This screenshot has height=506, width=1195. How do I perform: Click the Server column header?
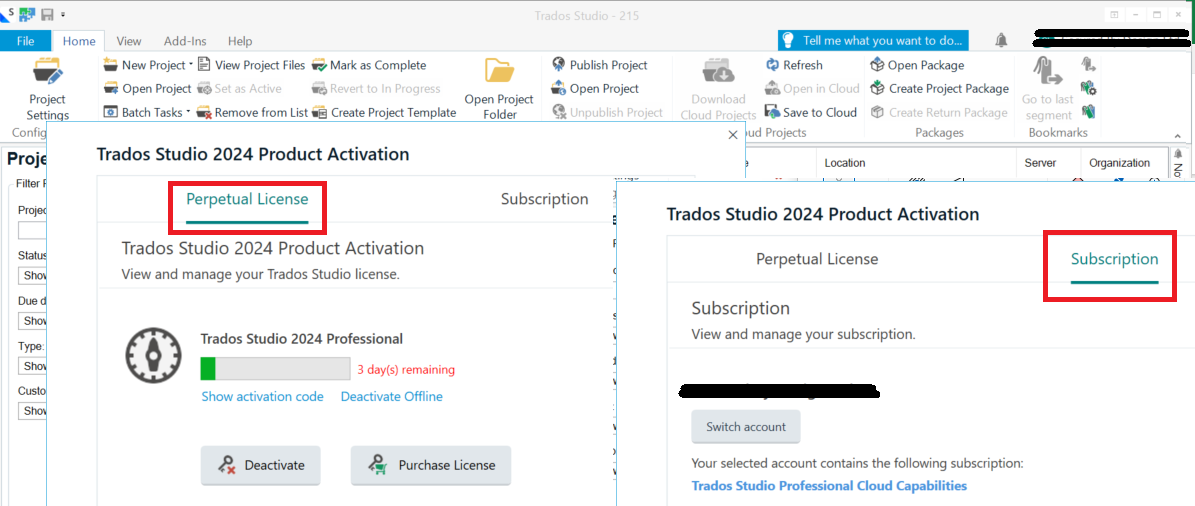pyautogui.click(x=1040, y=163)
